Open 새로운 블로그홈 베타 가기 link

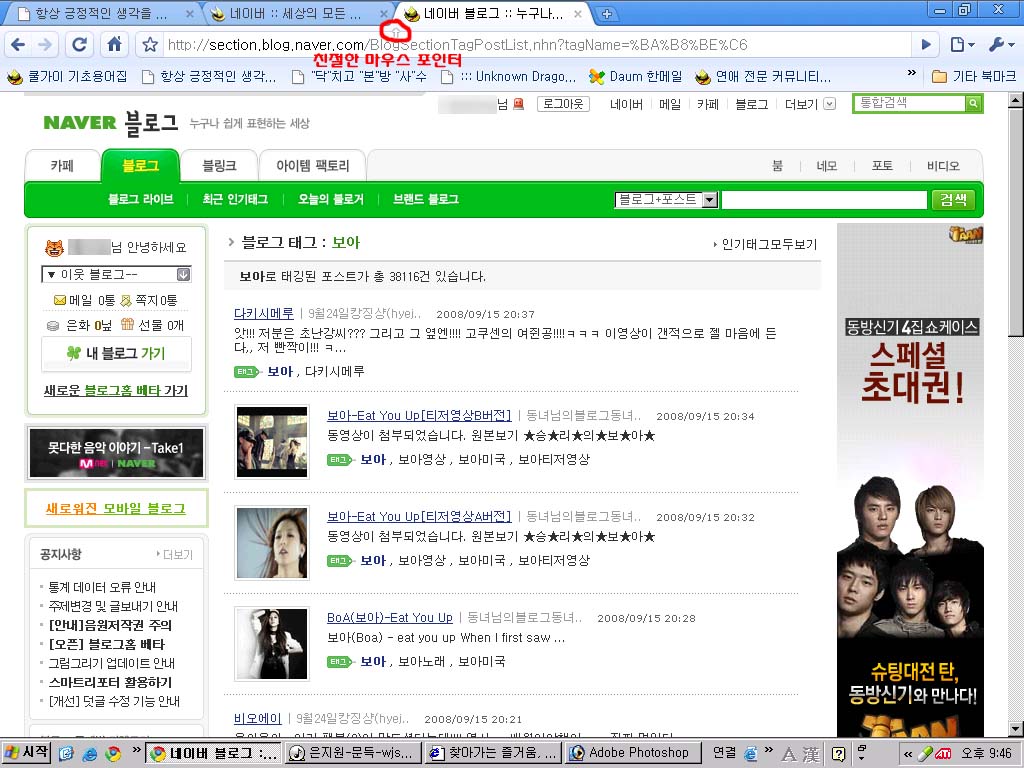click(x=116, y=391)
